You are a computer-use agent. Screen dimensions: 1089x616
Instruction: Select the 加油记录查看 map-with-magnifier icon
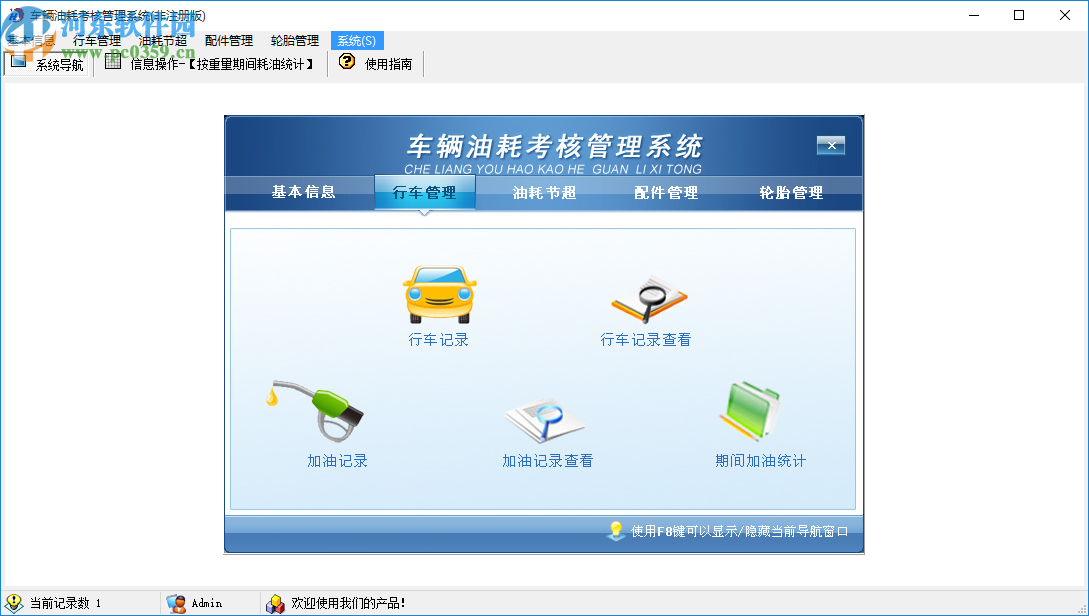point(545,418)
